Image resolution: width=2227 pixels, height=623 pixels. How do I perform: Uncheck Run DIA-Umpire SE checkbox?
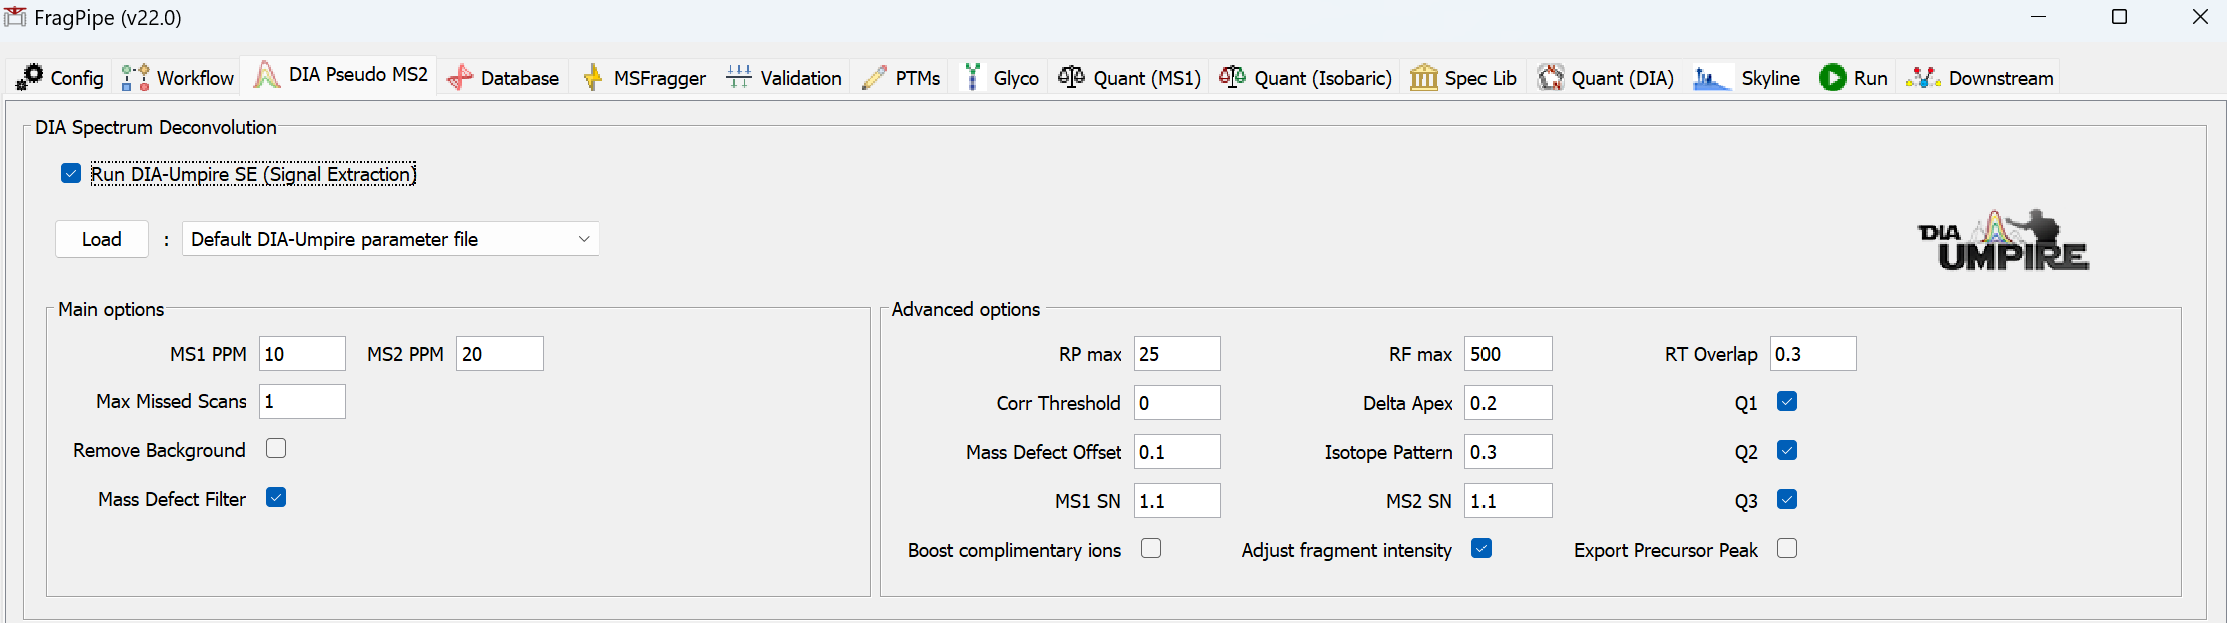tap(71, 173)
